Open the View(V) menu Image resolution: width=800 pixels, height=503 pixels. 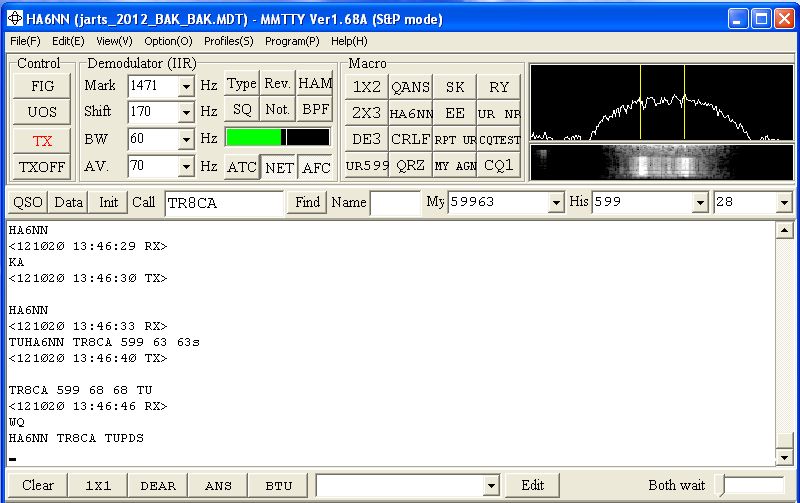[x=114, y=41]
